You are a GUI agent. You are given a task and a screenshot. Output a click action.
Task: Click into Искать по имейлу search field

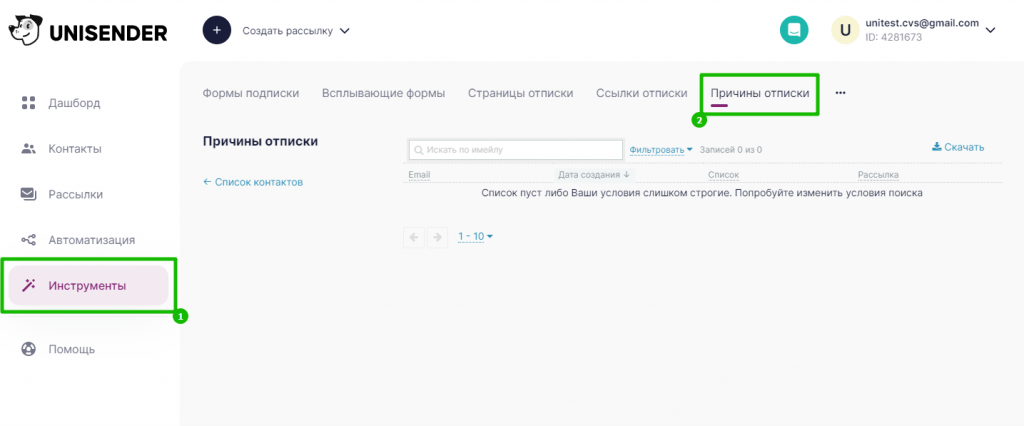tap(515, 150)
